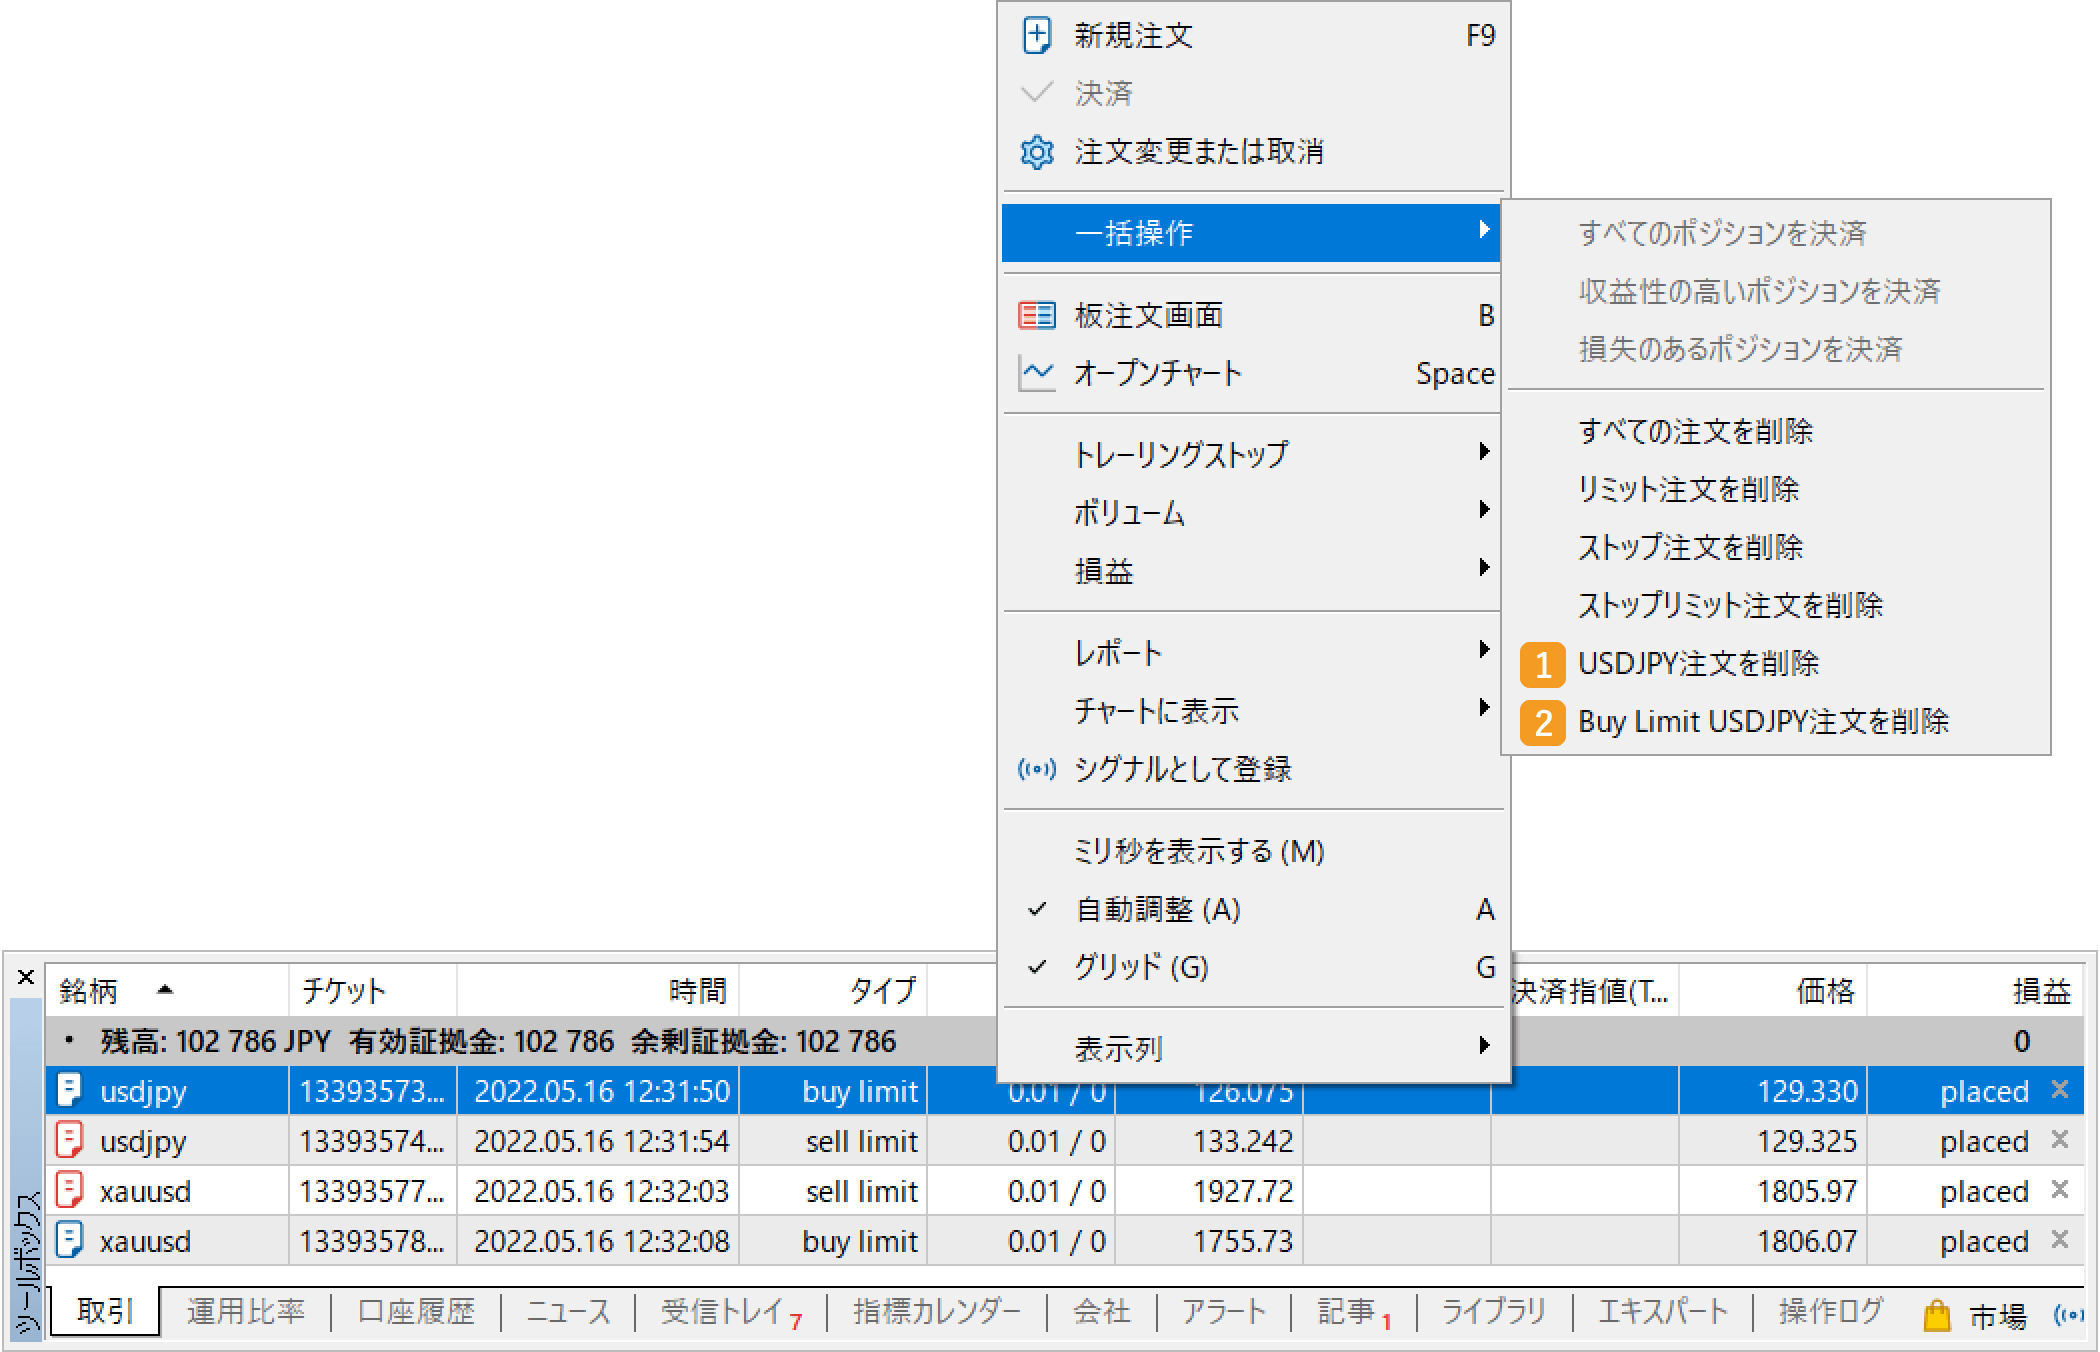Click the 133.242 price cell
The width and height of the screenshot is (2100, 1352).
click(1209, 1141)
